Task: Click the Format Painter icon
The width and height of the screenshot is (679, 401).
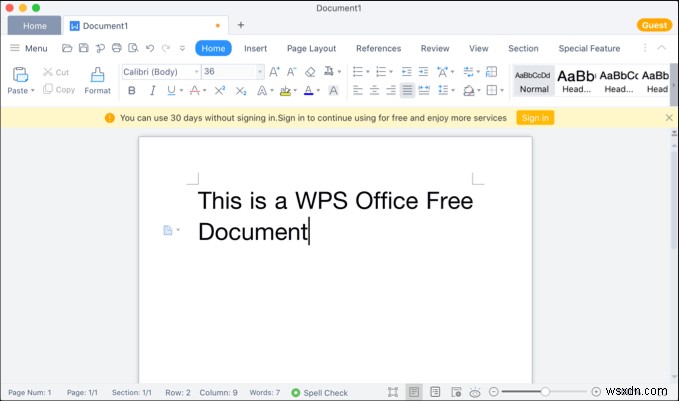Action: 97,80
